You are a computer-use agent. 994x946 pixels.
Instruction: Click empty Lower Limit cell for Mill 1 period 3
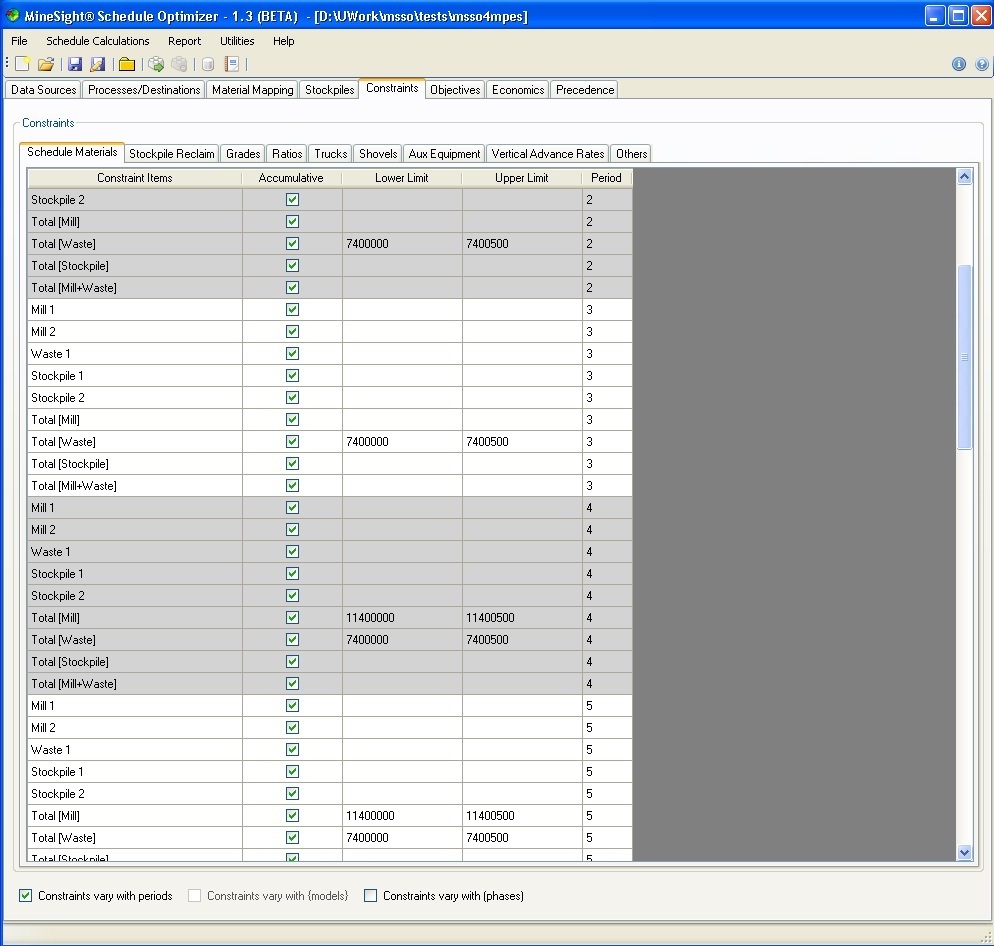(402, 309)
